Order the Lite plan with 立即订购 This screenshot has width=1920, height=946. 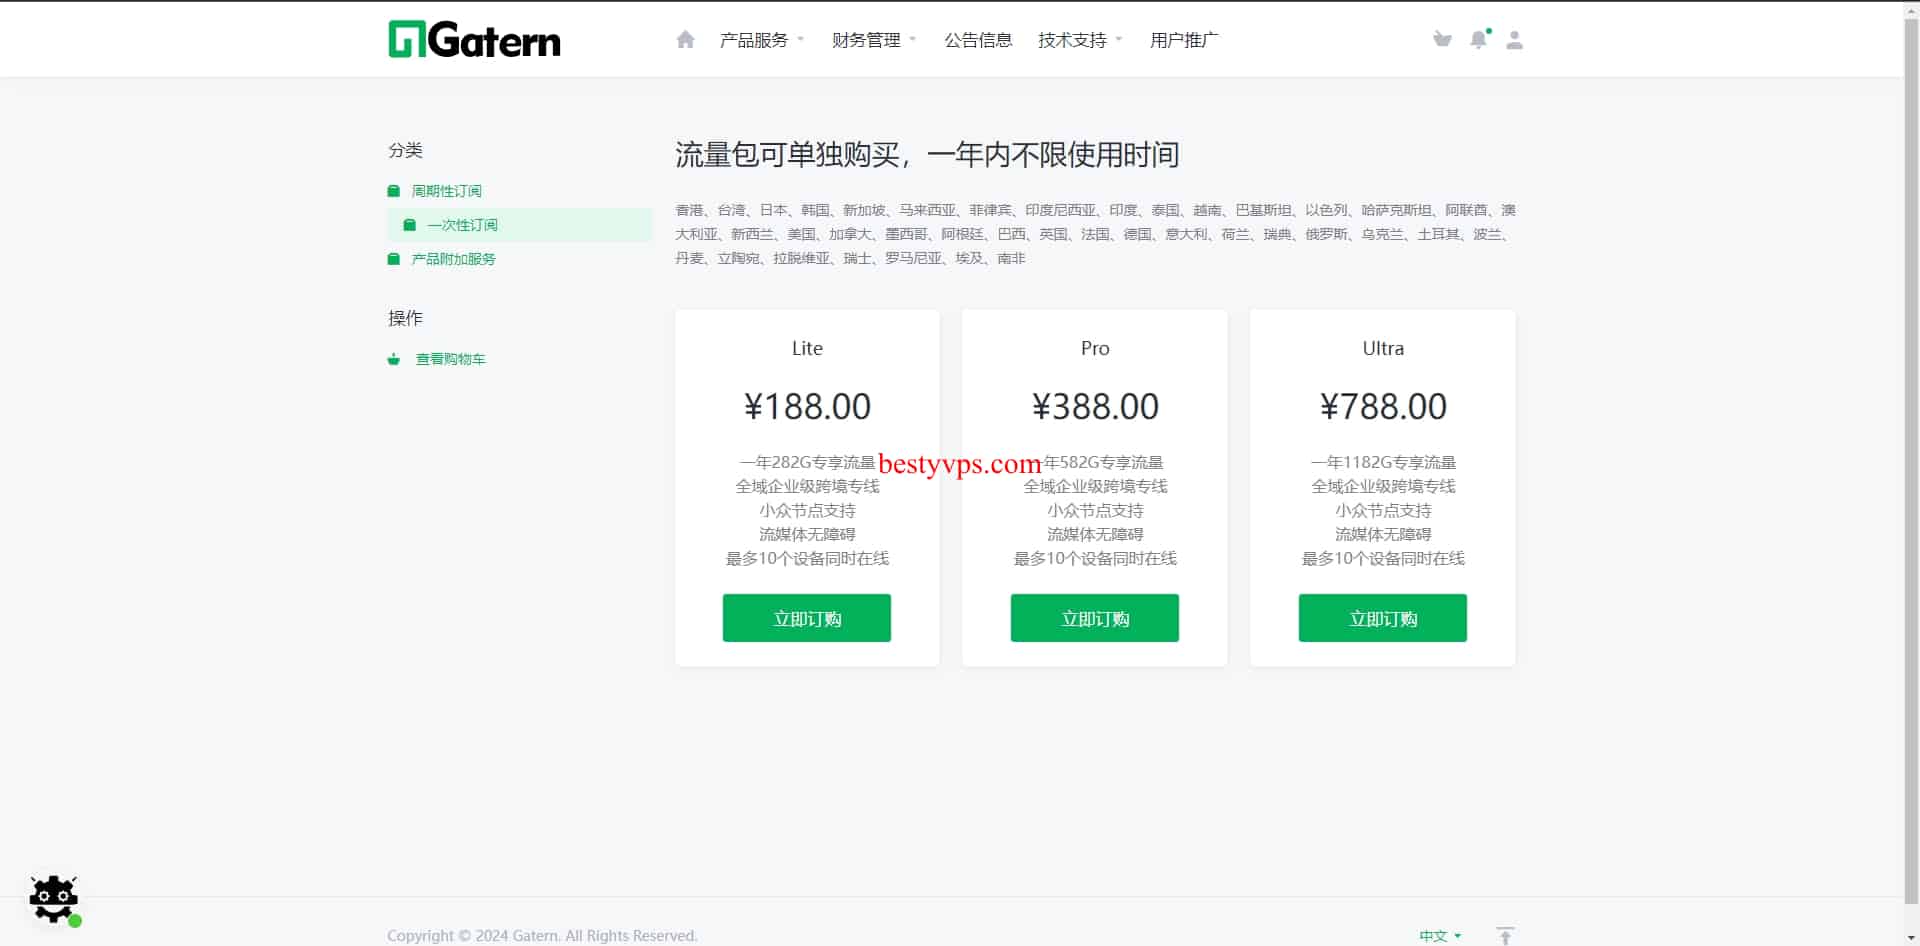pyautogui.click(x=806, y=618)
